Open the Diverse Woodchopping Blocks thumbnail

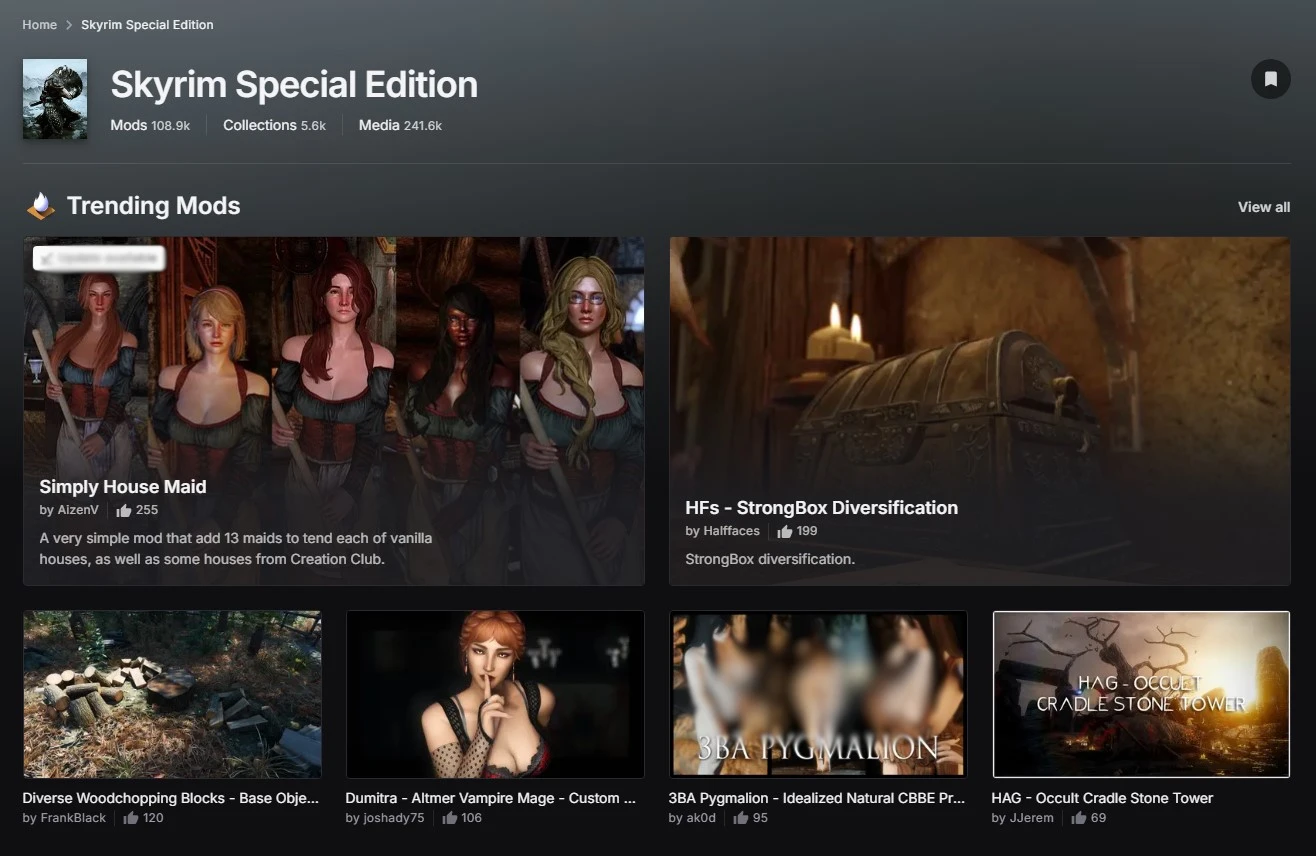click(x=172, y=694)
